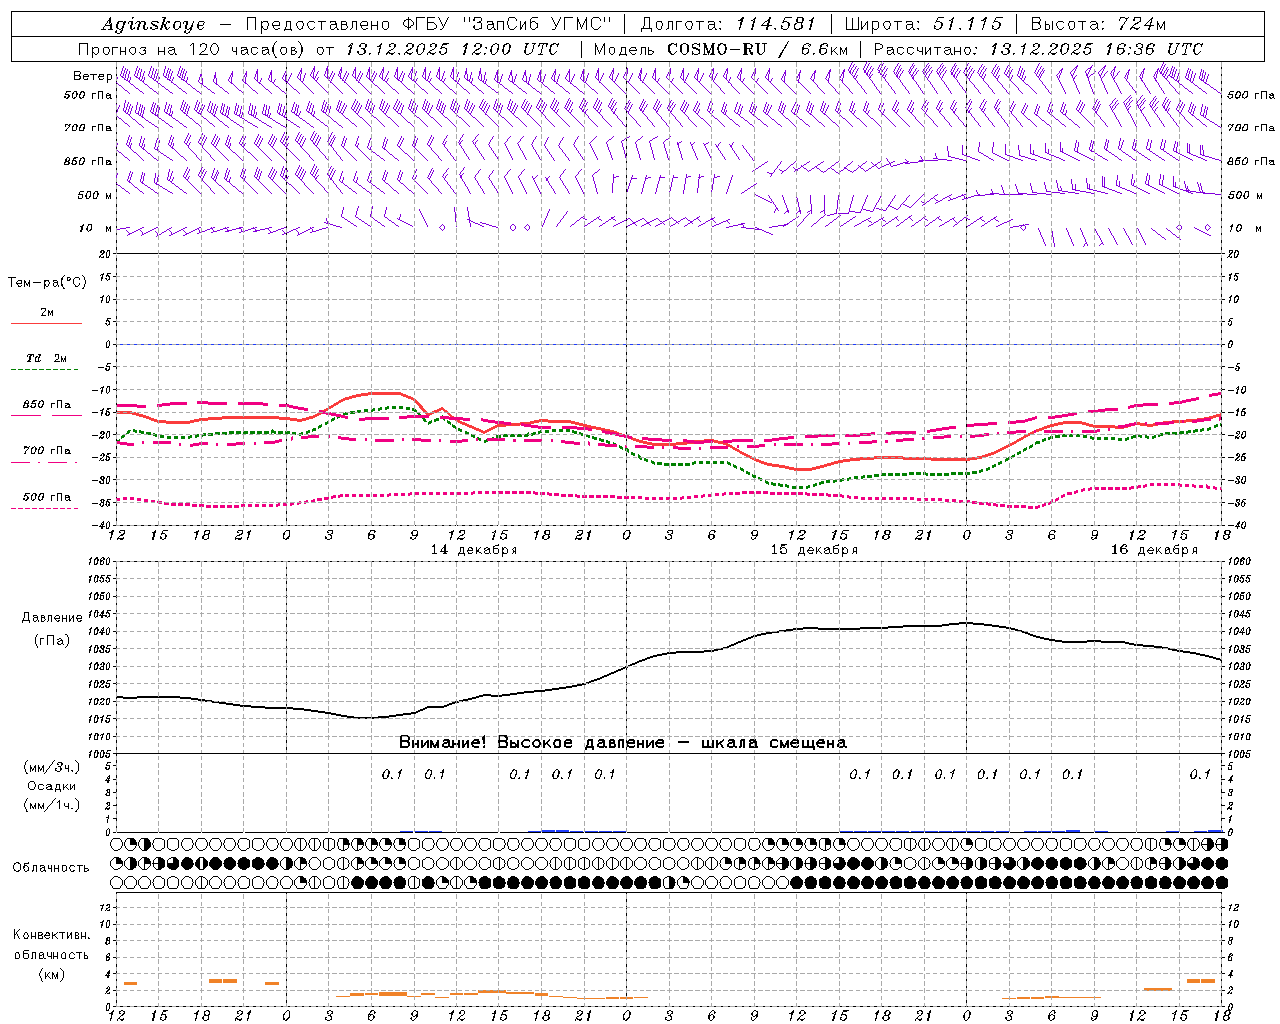The width and height of the screenshot is (1280, 1024).
Task: Click the dotted 500 гПа temperature legend line
Action: [45, 508]
